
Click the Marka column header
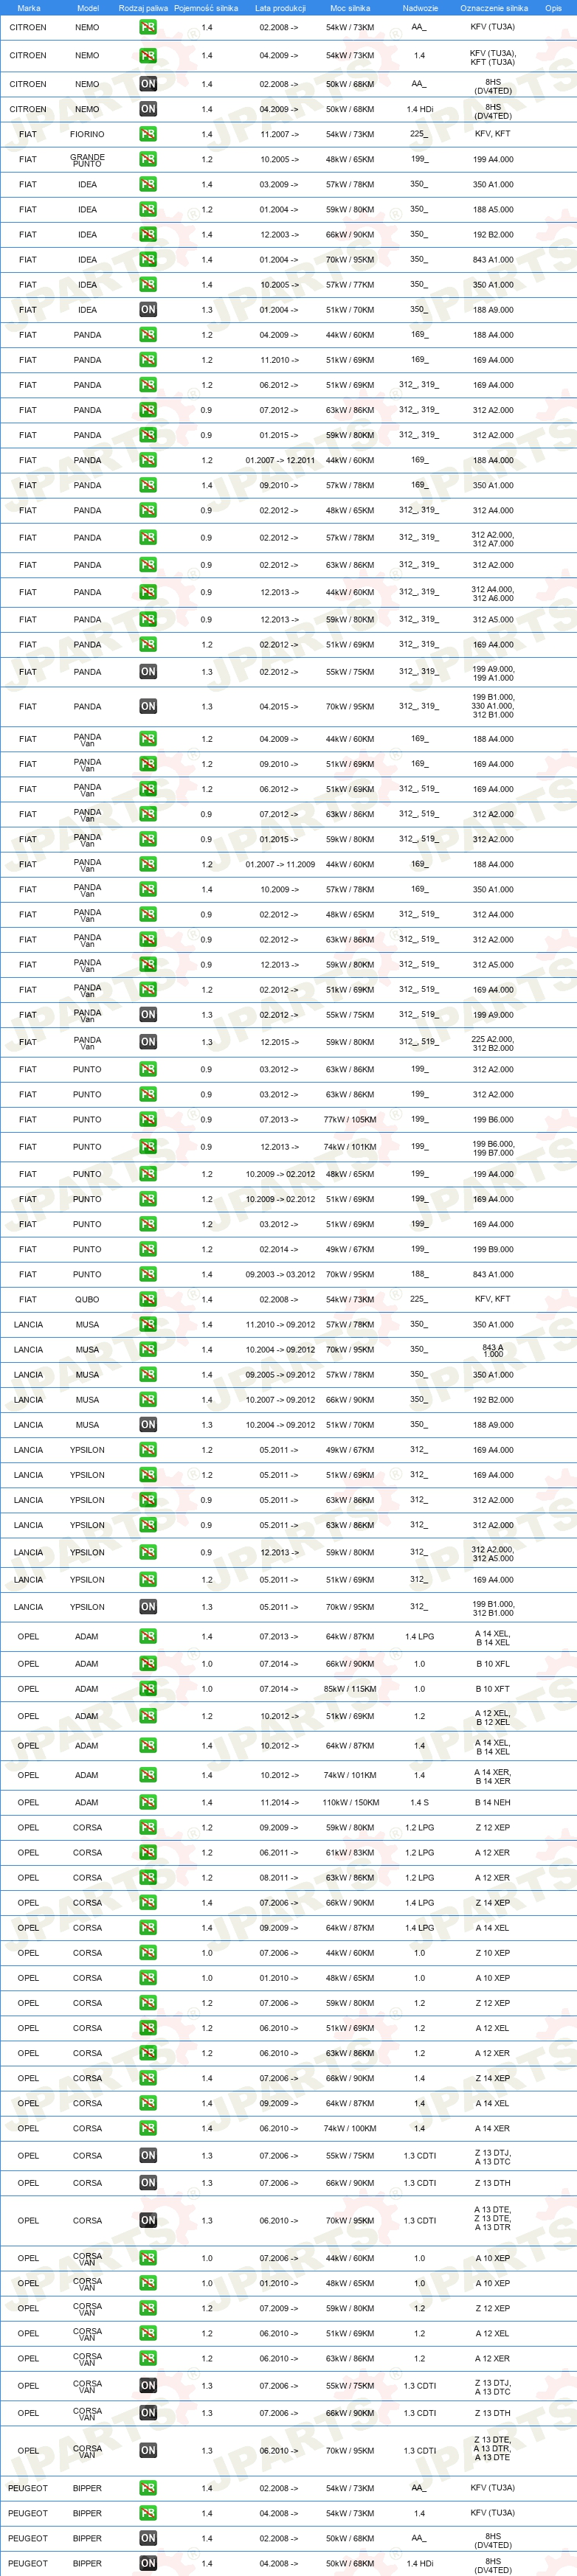29,8
